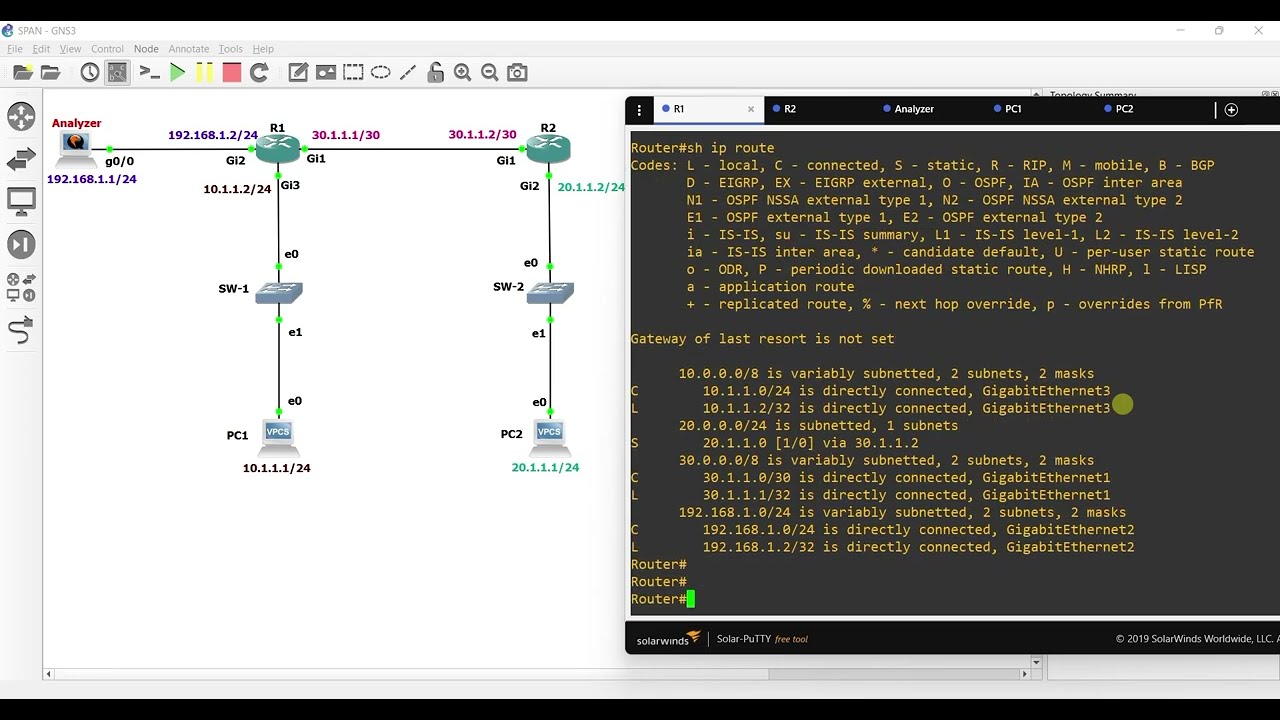1280x720 pixels.
Task: Select the draw ellipse tool
Action: click(x=381, y=72)
